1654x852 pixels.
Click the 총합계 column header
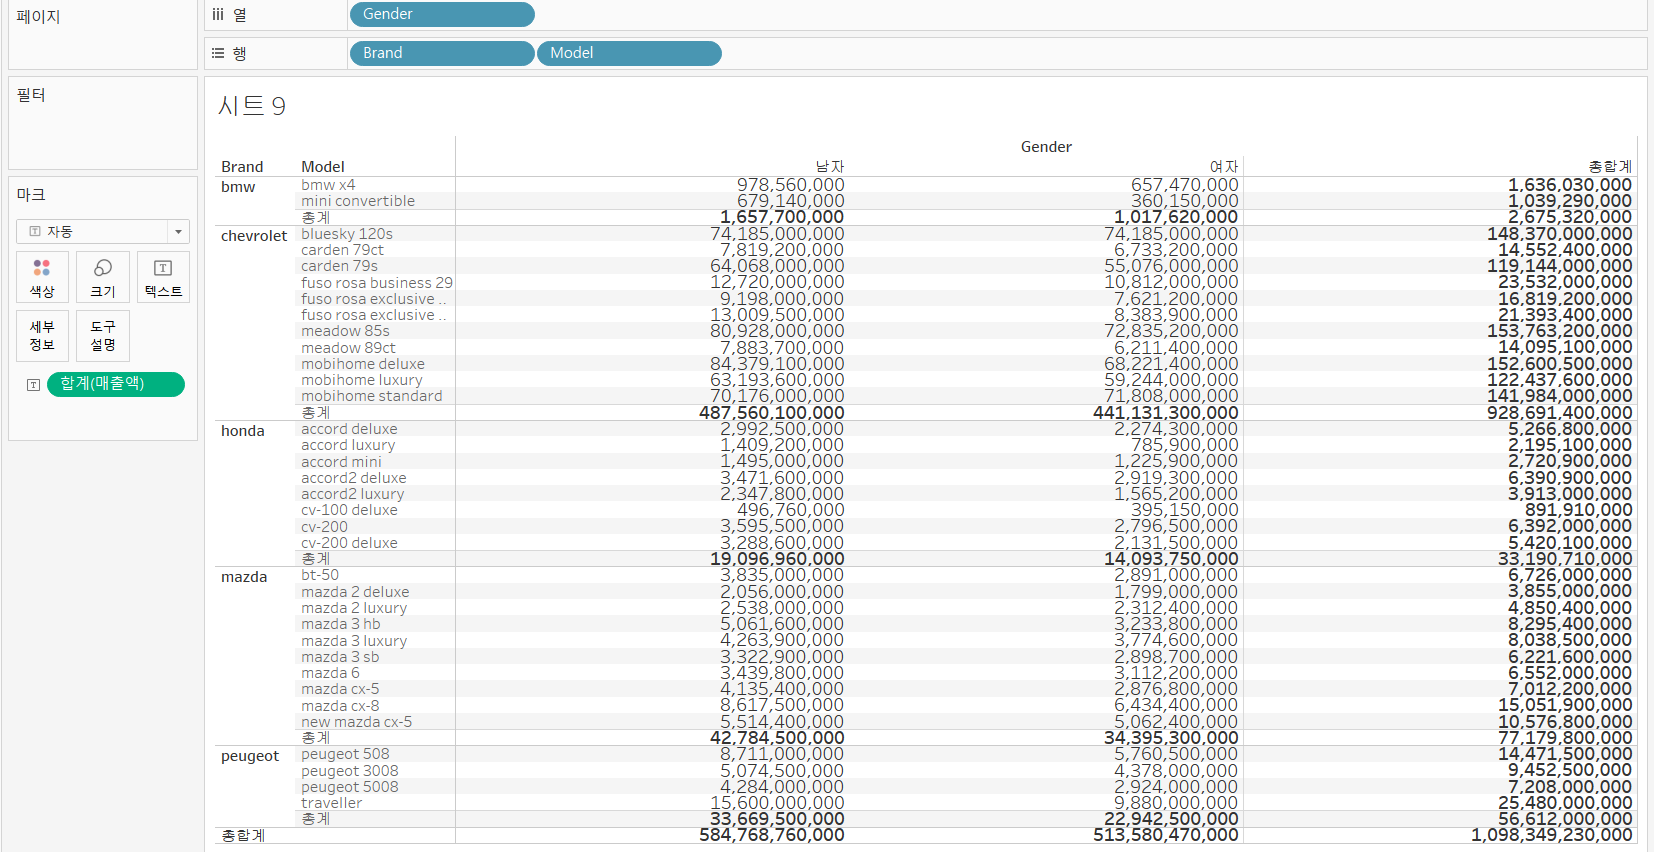1610,167
